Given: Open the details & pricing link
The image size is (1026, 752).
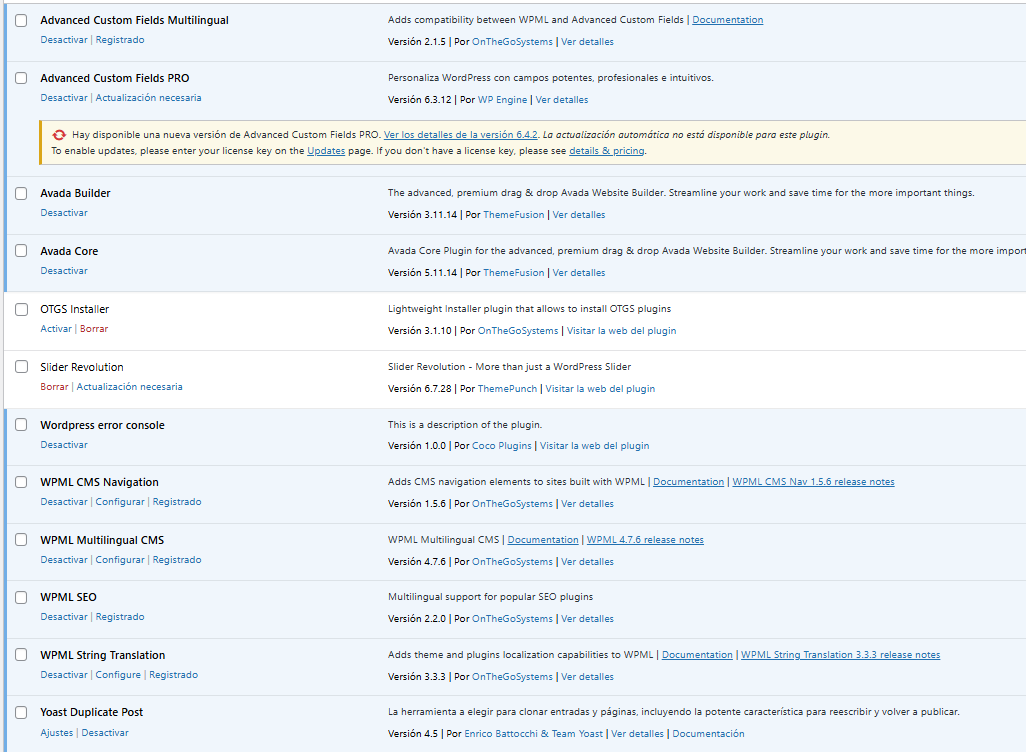Looking at the screenshot, I should tap(607, 151).
